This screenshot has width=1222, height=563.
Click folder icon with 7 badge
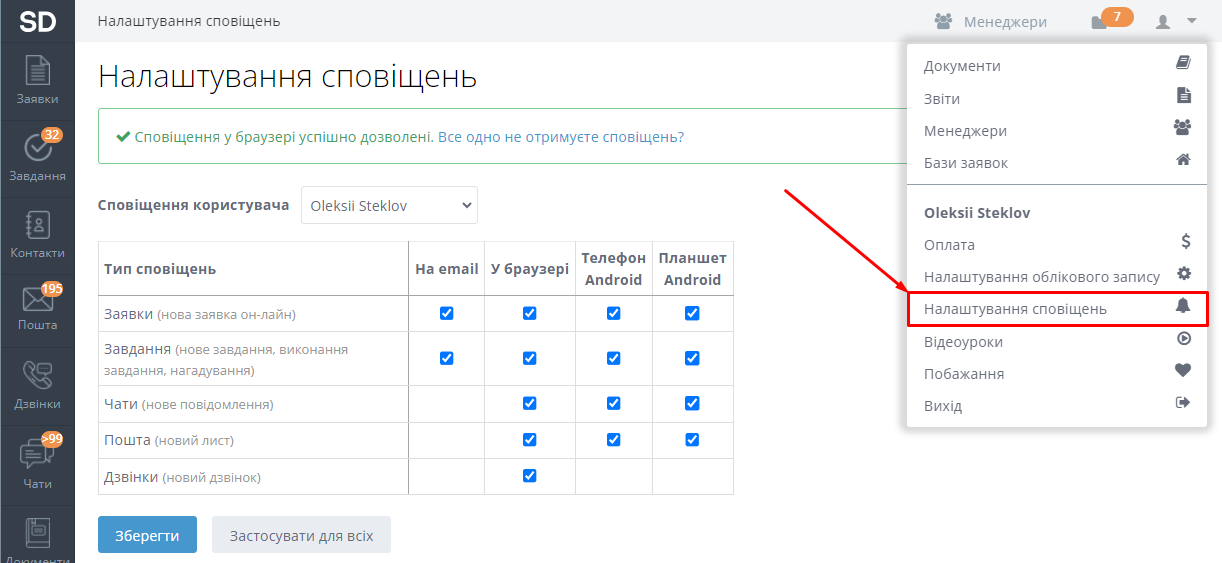click(1102, 21)
